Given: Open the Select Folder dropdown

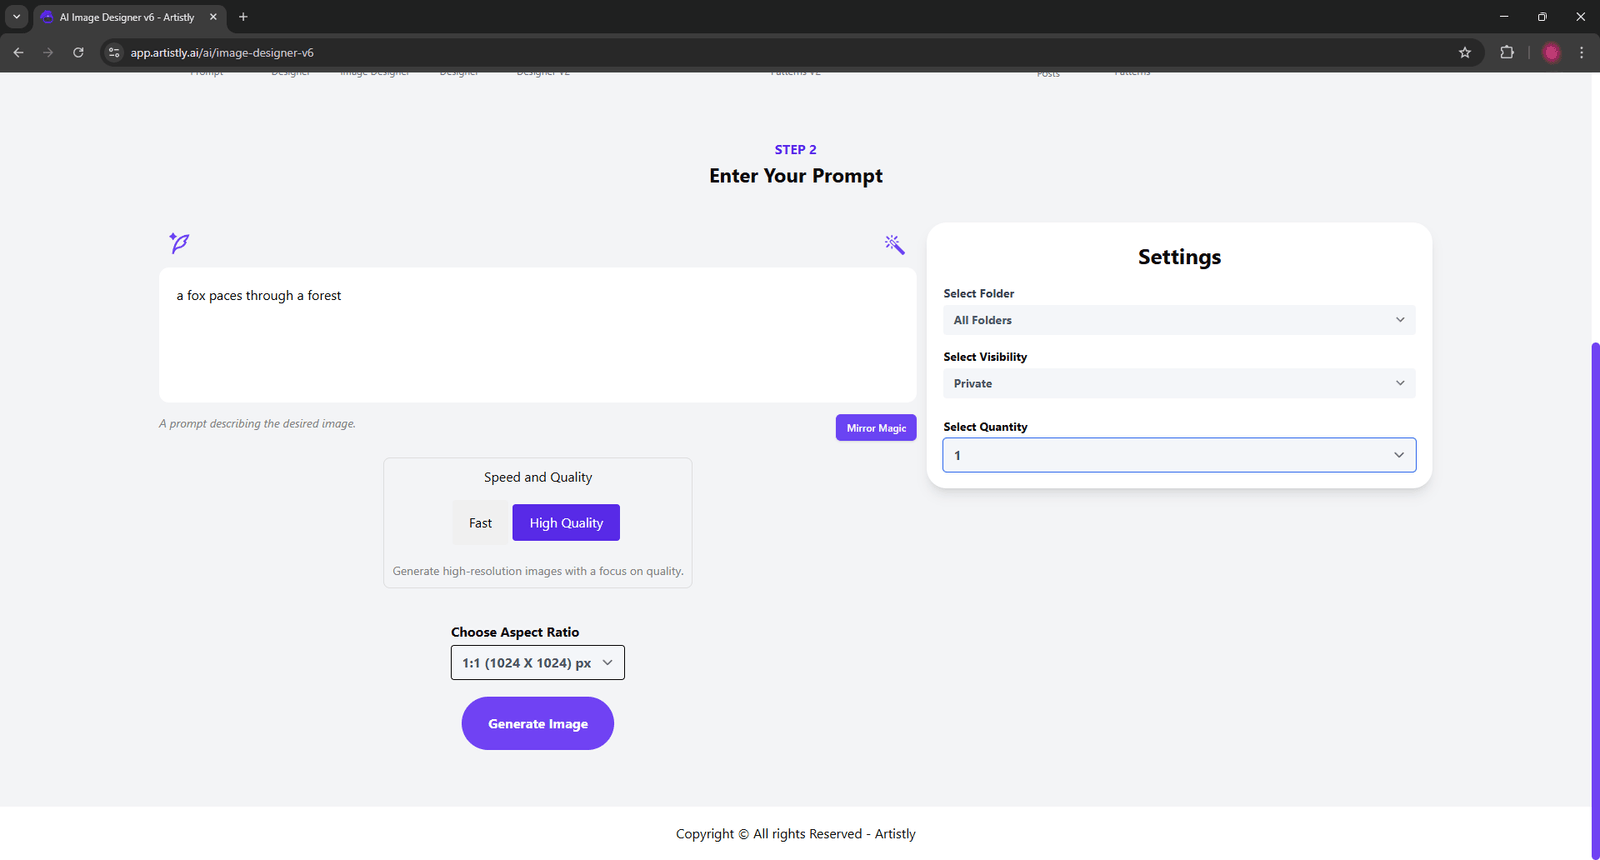Looking at the screenshot, I should point(1178,320).
